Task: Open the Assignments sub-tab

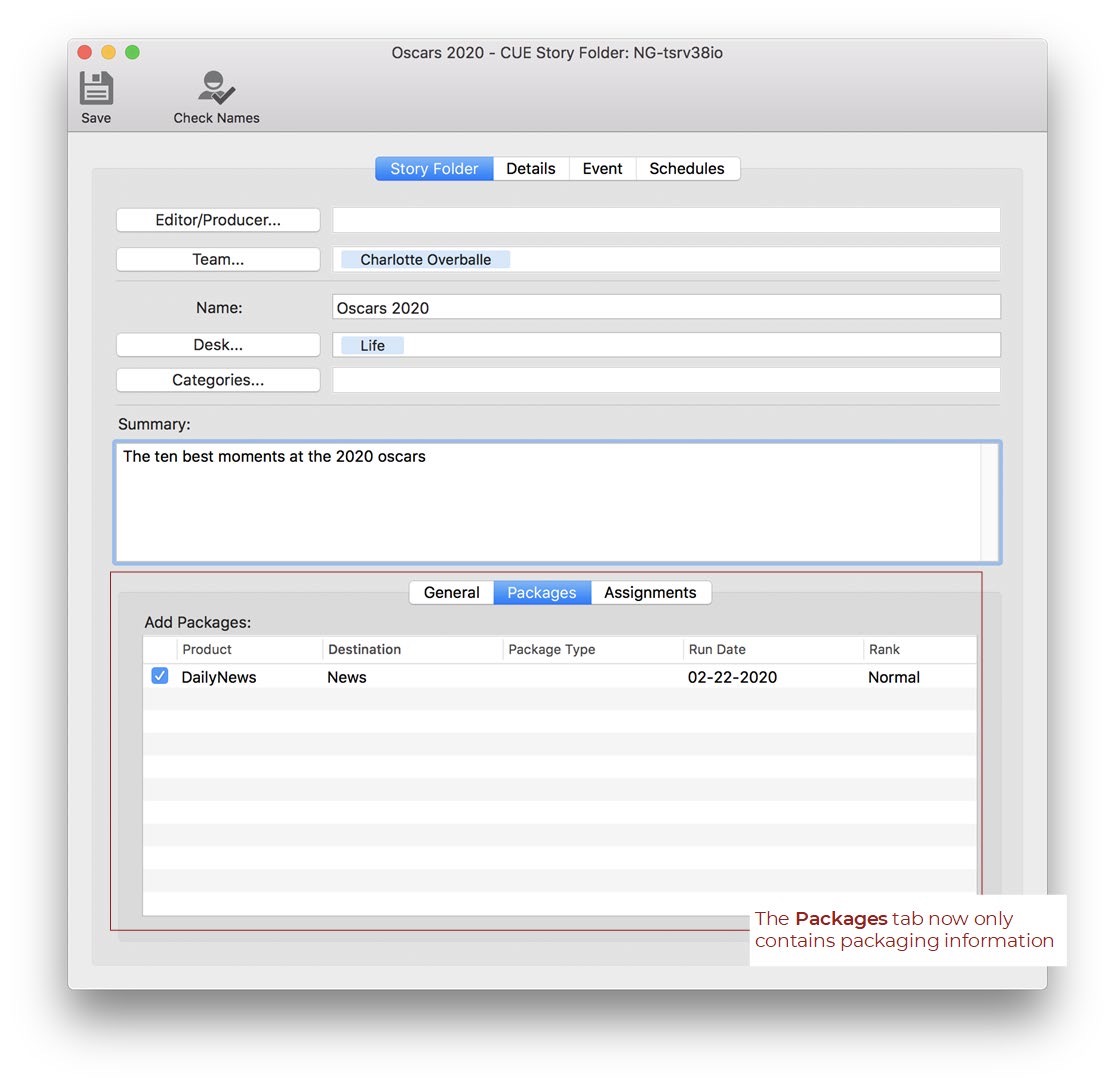Action: pyautogui.click(x=650, y=593)
